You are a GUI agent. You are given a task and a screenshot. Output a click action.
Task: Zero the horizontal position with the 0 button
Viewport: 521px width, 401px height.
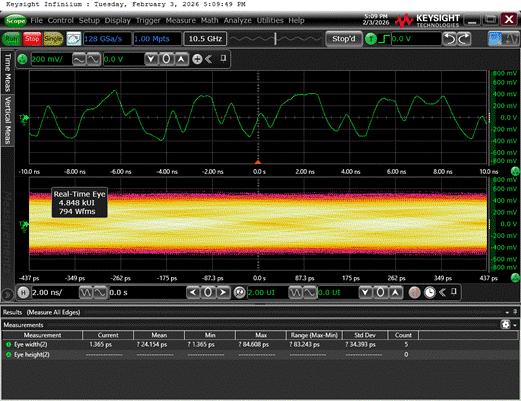208,292
